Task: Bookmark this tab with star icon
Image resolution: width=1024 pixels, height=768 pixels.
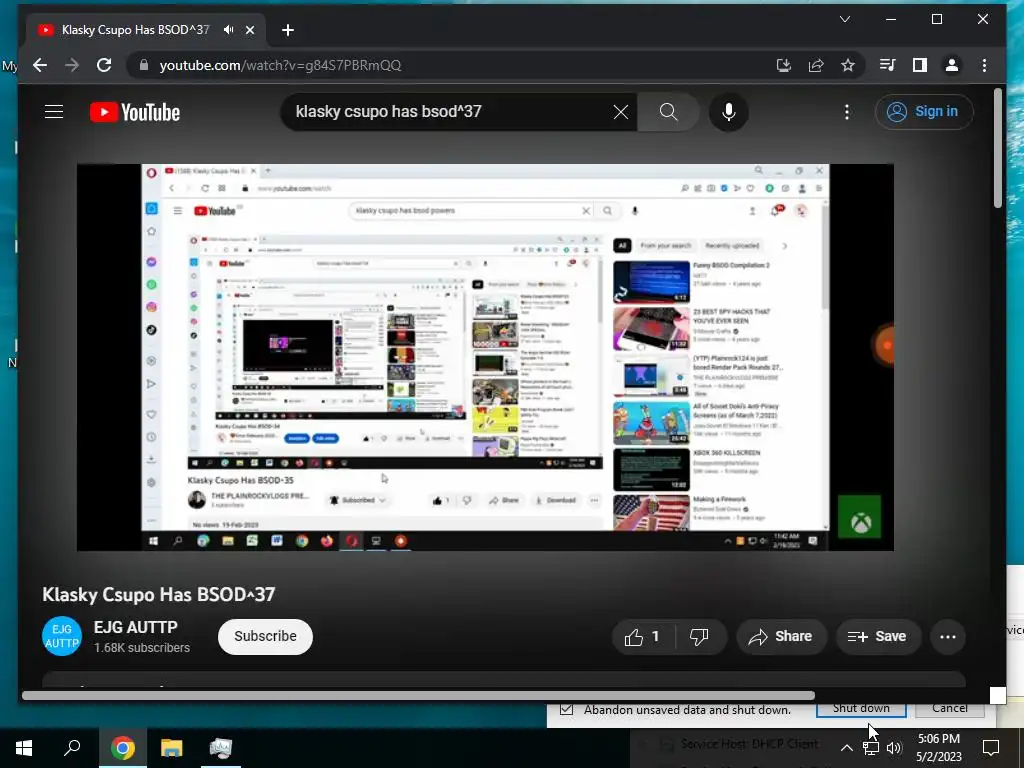Action: 848,65
